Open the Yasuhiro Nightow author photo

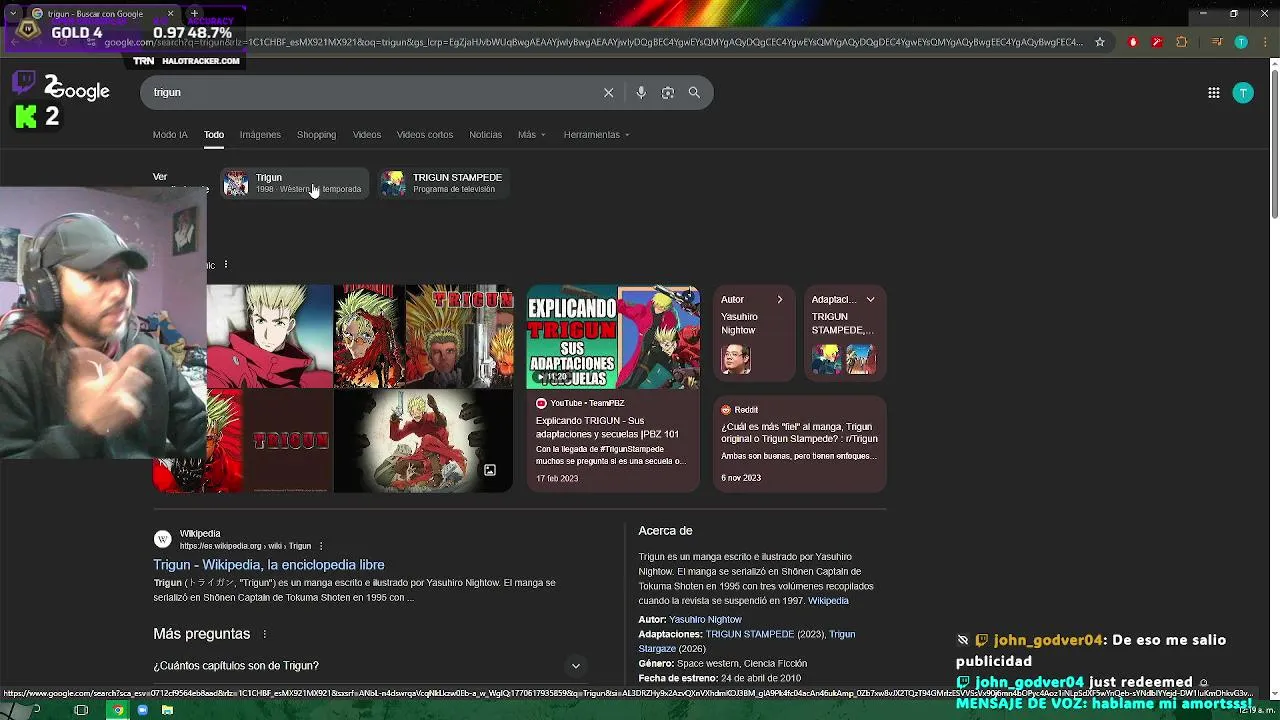(736, 359)
